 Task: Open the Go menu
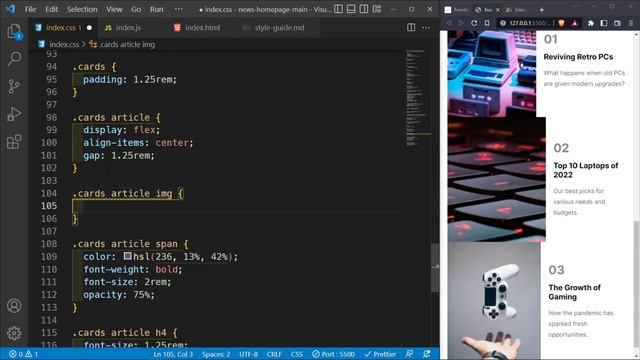point(136,9)
